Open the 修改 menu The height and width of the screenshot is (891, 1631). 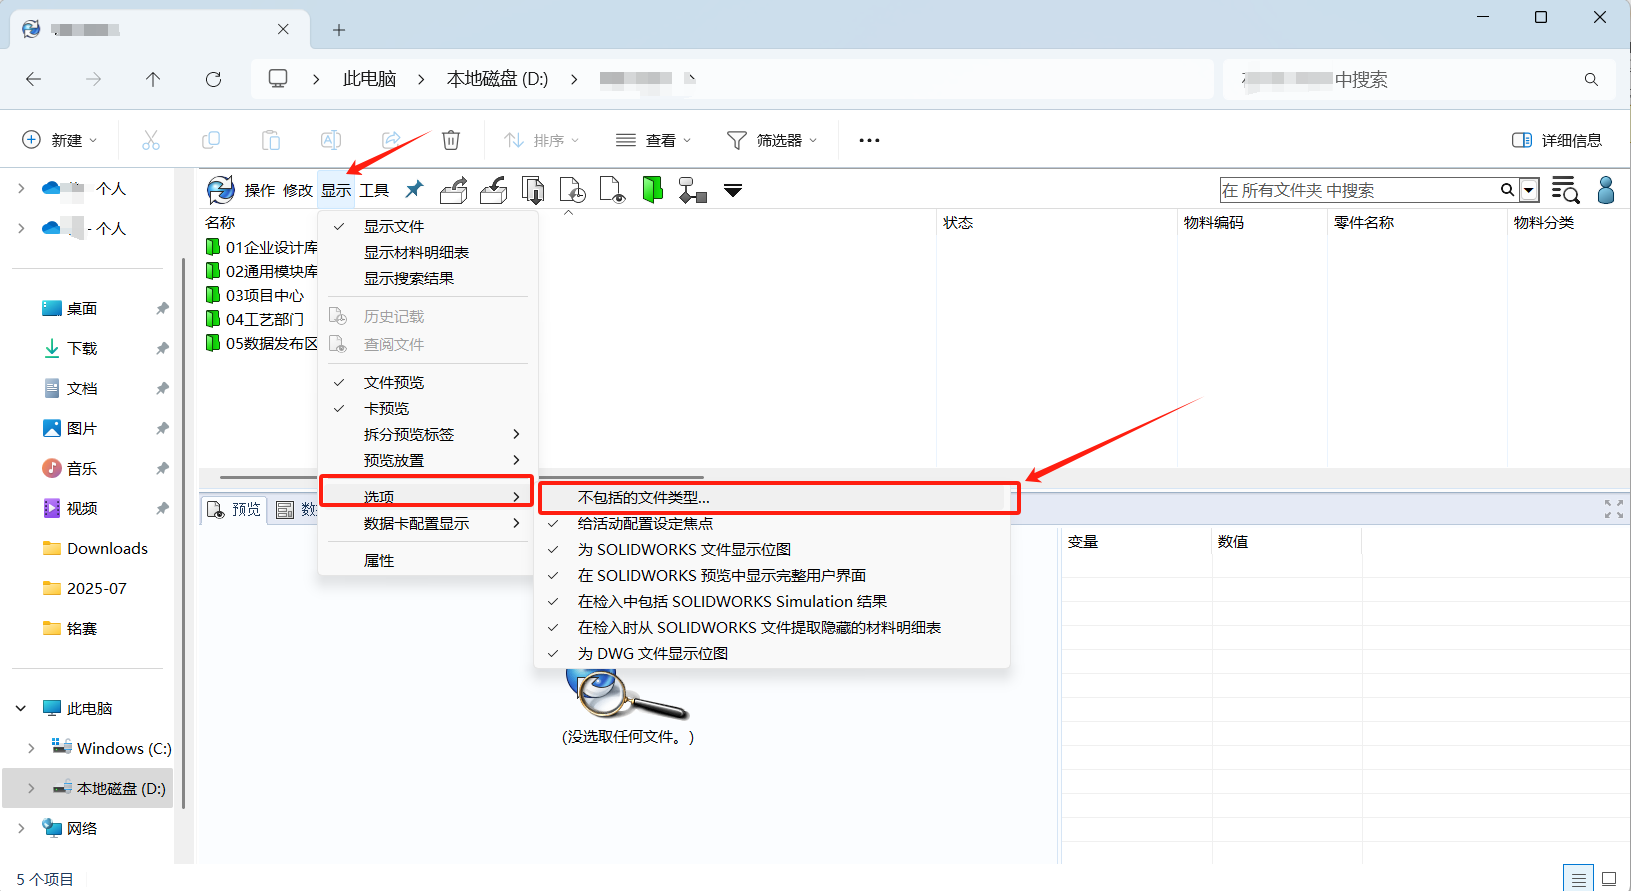(298, 190)
